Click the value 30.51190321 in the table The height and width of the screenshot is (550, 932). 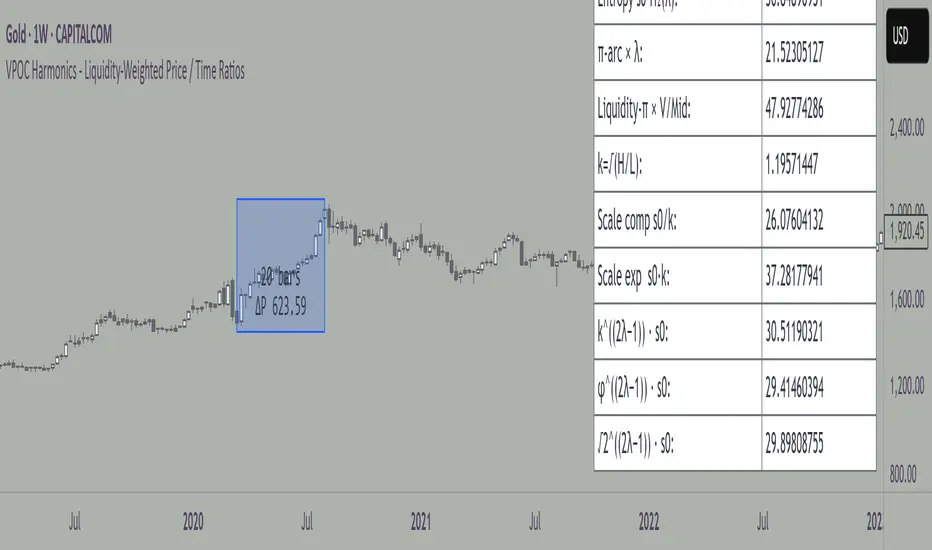pyautogui.click(x=818, y=332)
